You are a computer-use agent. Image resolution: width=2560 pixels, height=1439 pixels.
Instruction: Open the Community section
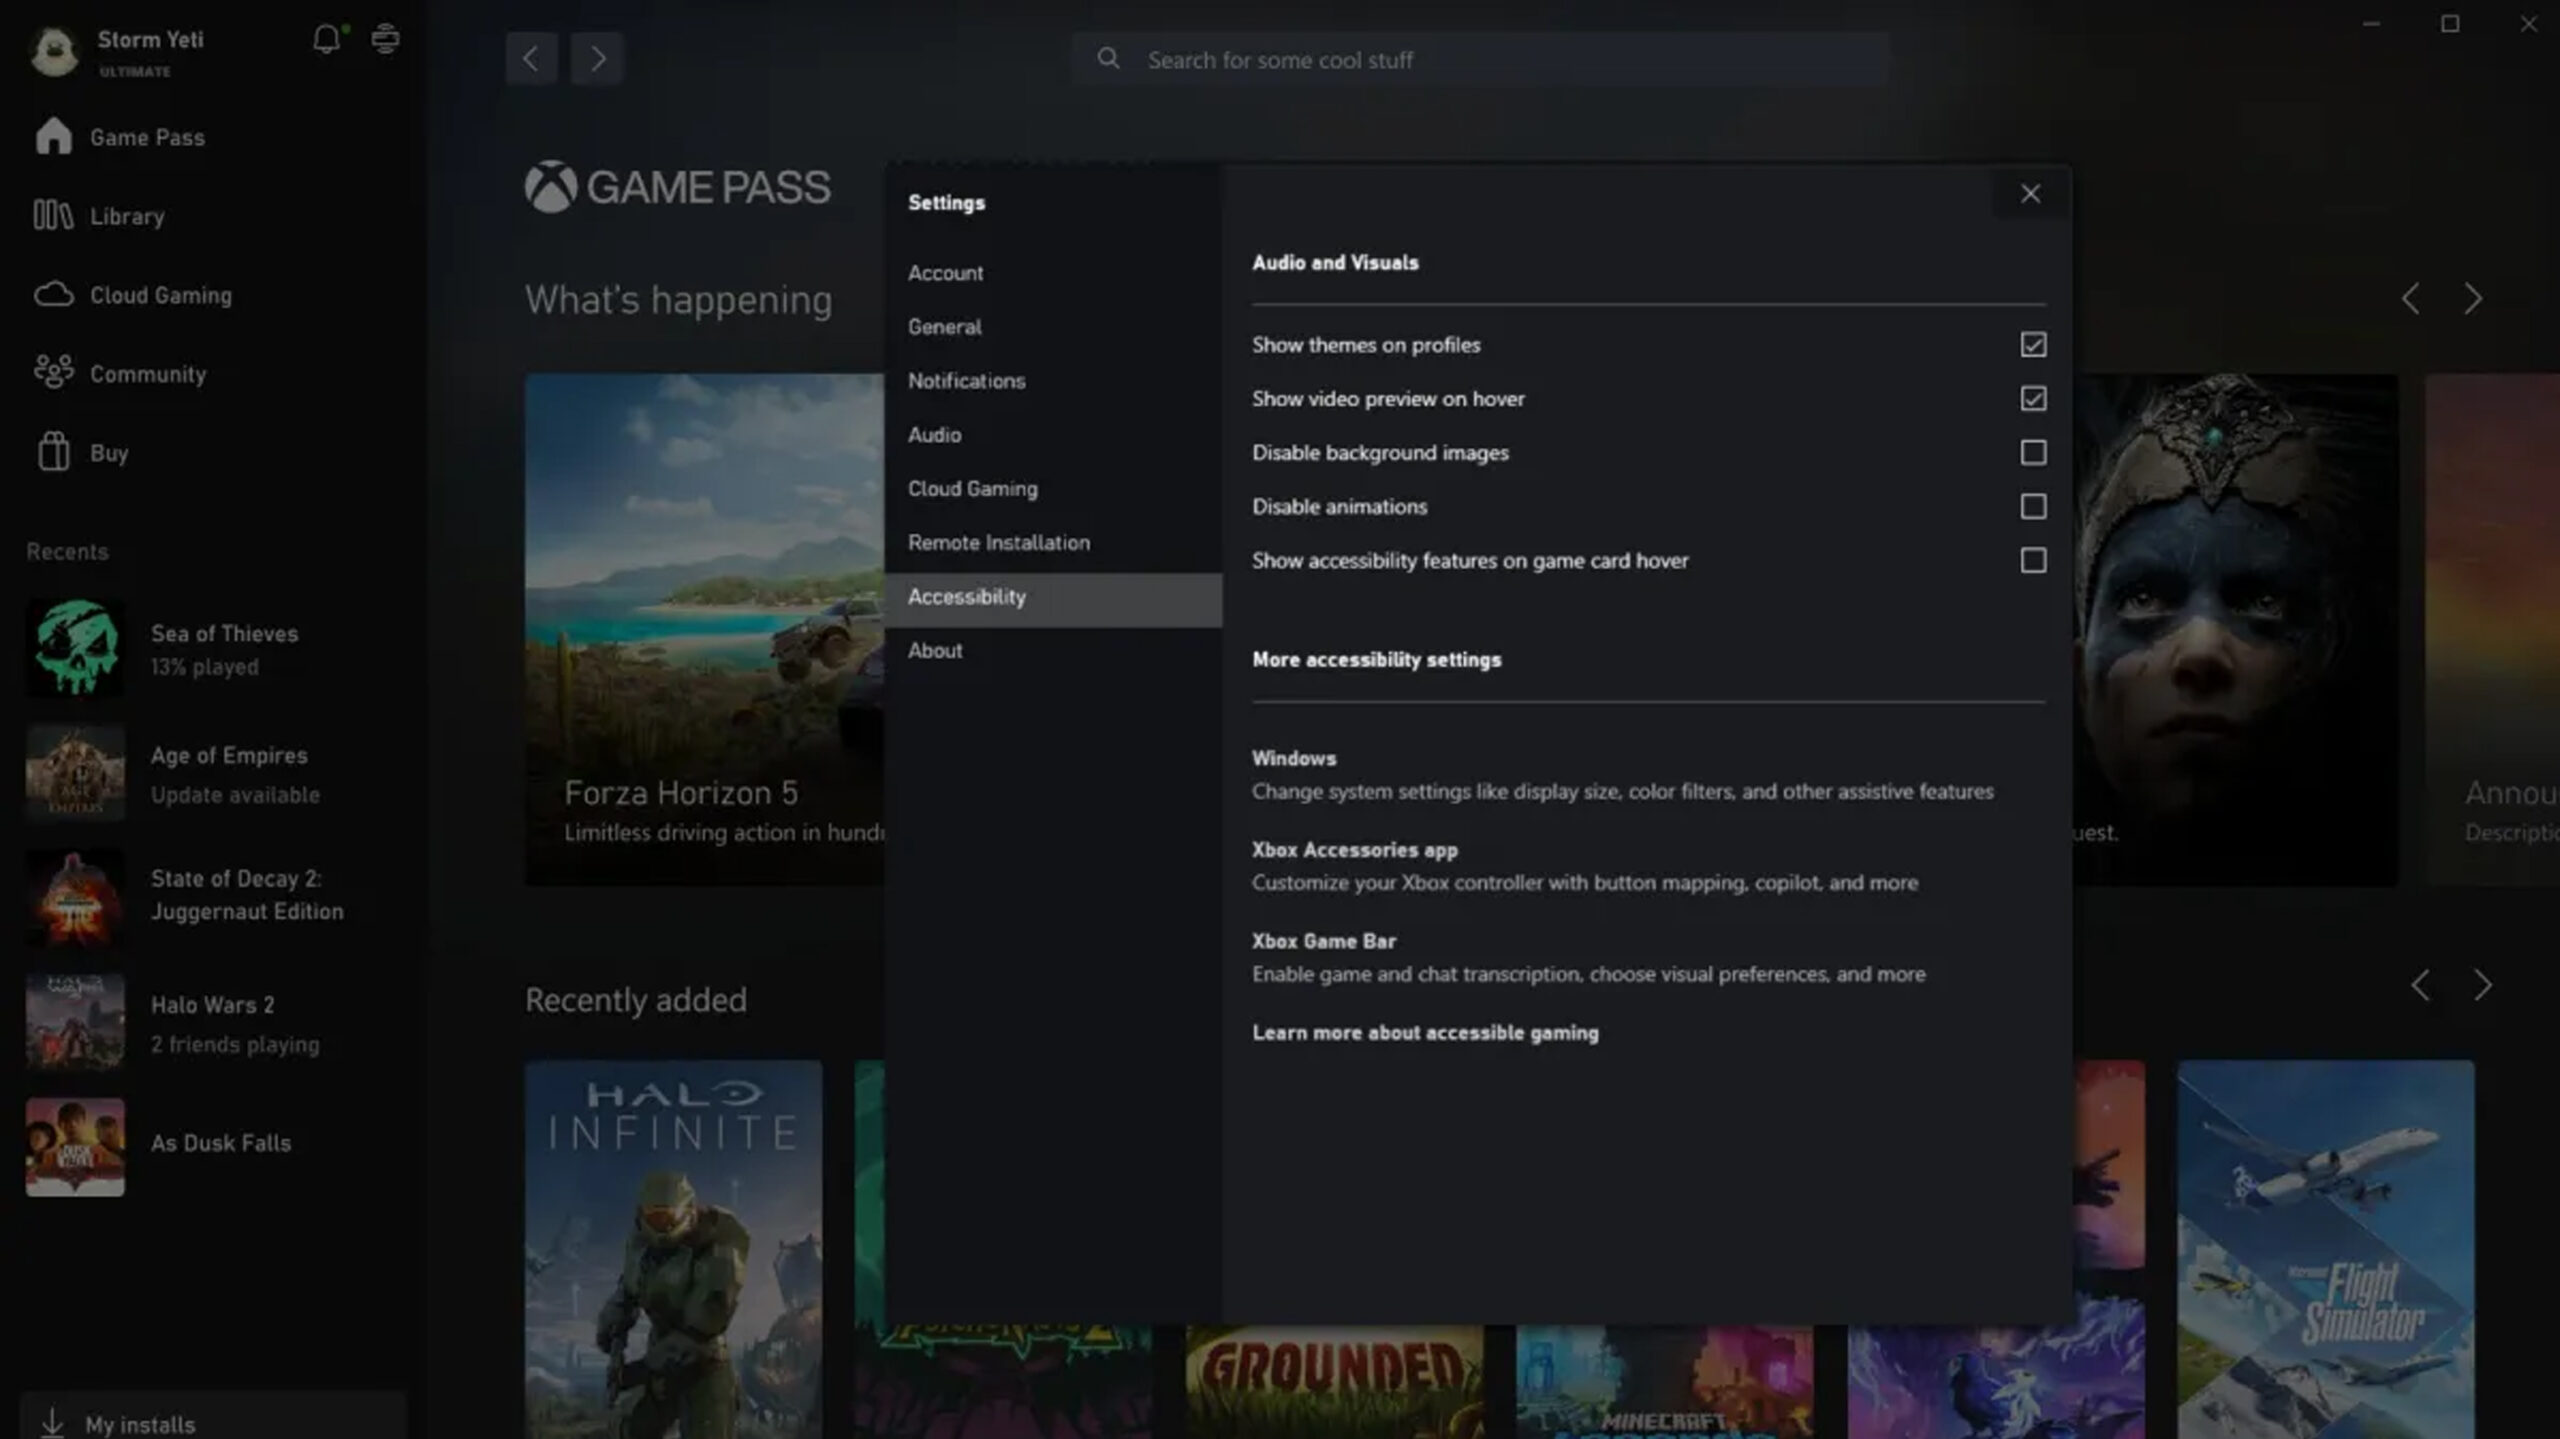coord(148,374)
